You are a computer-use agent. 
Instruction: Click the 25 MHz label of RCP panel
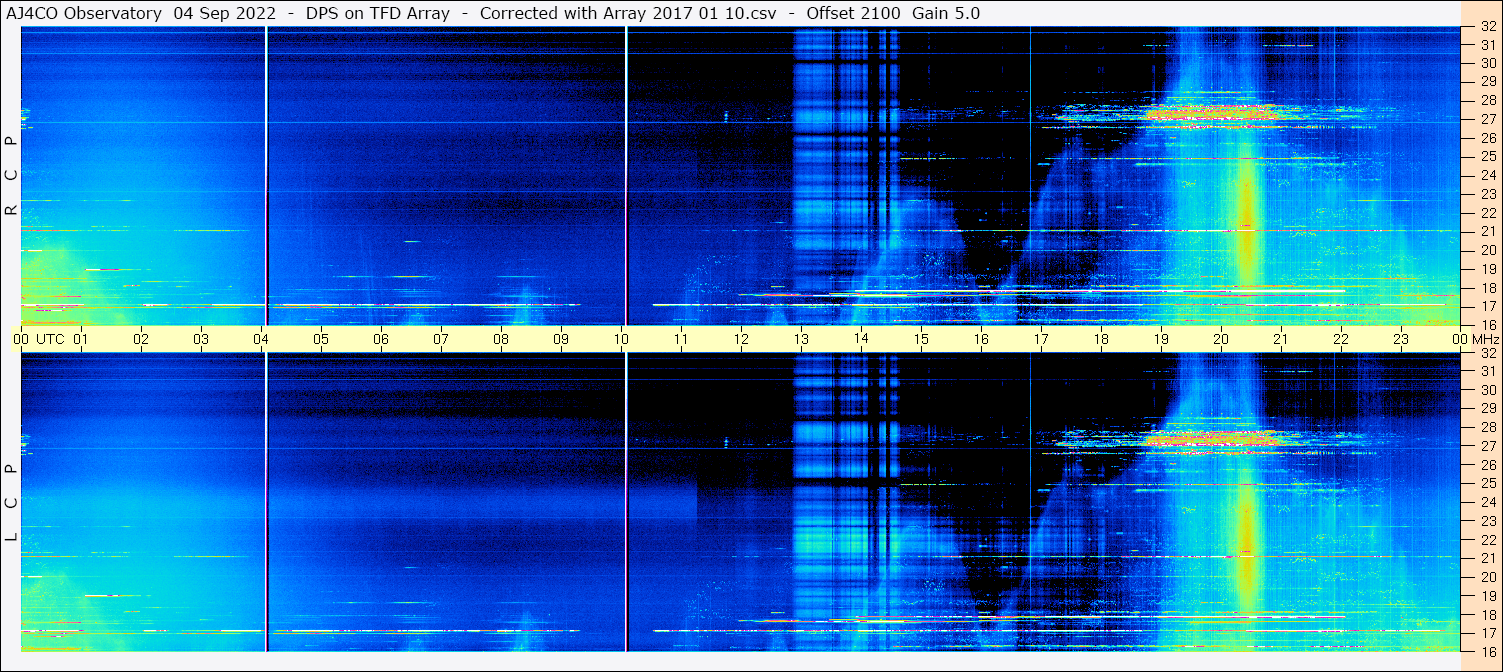coord(1487,157)
